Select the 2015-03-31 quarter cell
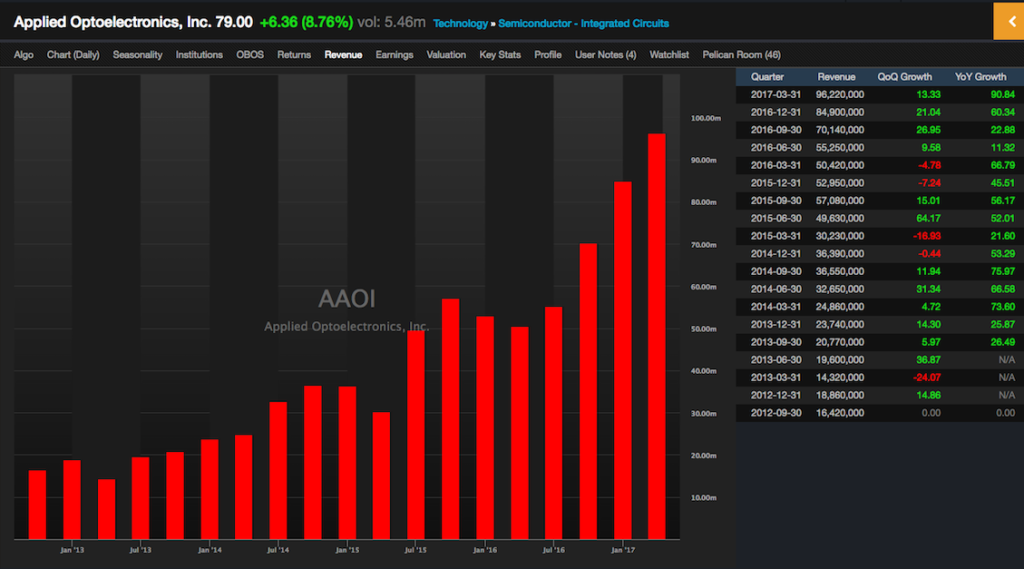Viewport: 1024px width, 569px height. tap(776, 236)
